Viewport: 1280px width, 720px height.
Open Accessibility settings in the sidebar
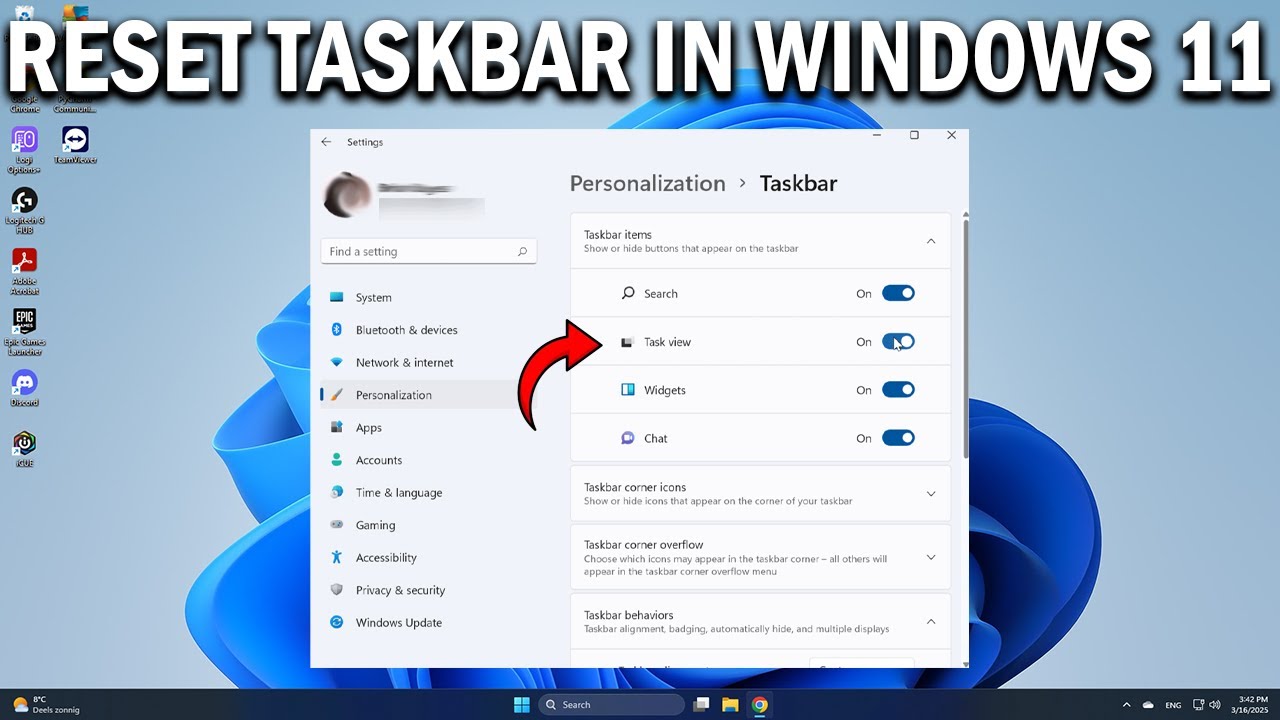coord(428,557)
